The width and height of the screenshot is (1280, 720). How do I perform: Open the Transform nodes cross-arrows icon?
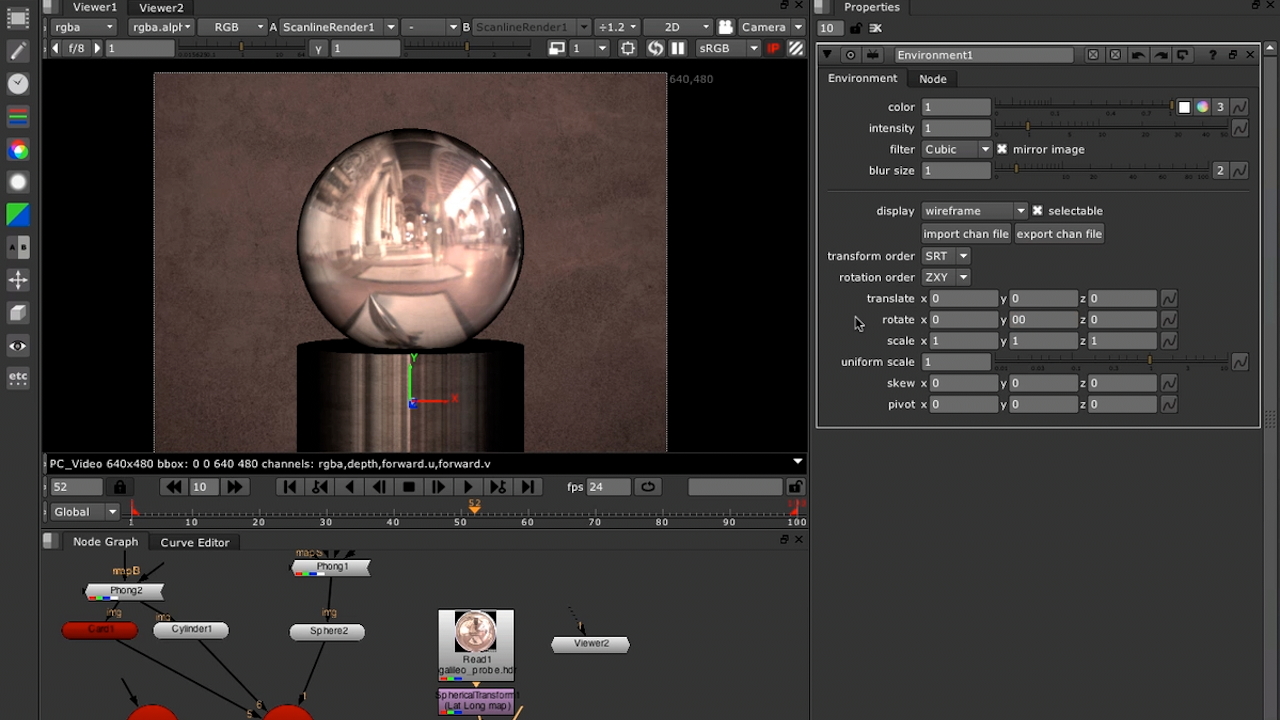pos(18,280)
